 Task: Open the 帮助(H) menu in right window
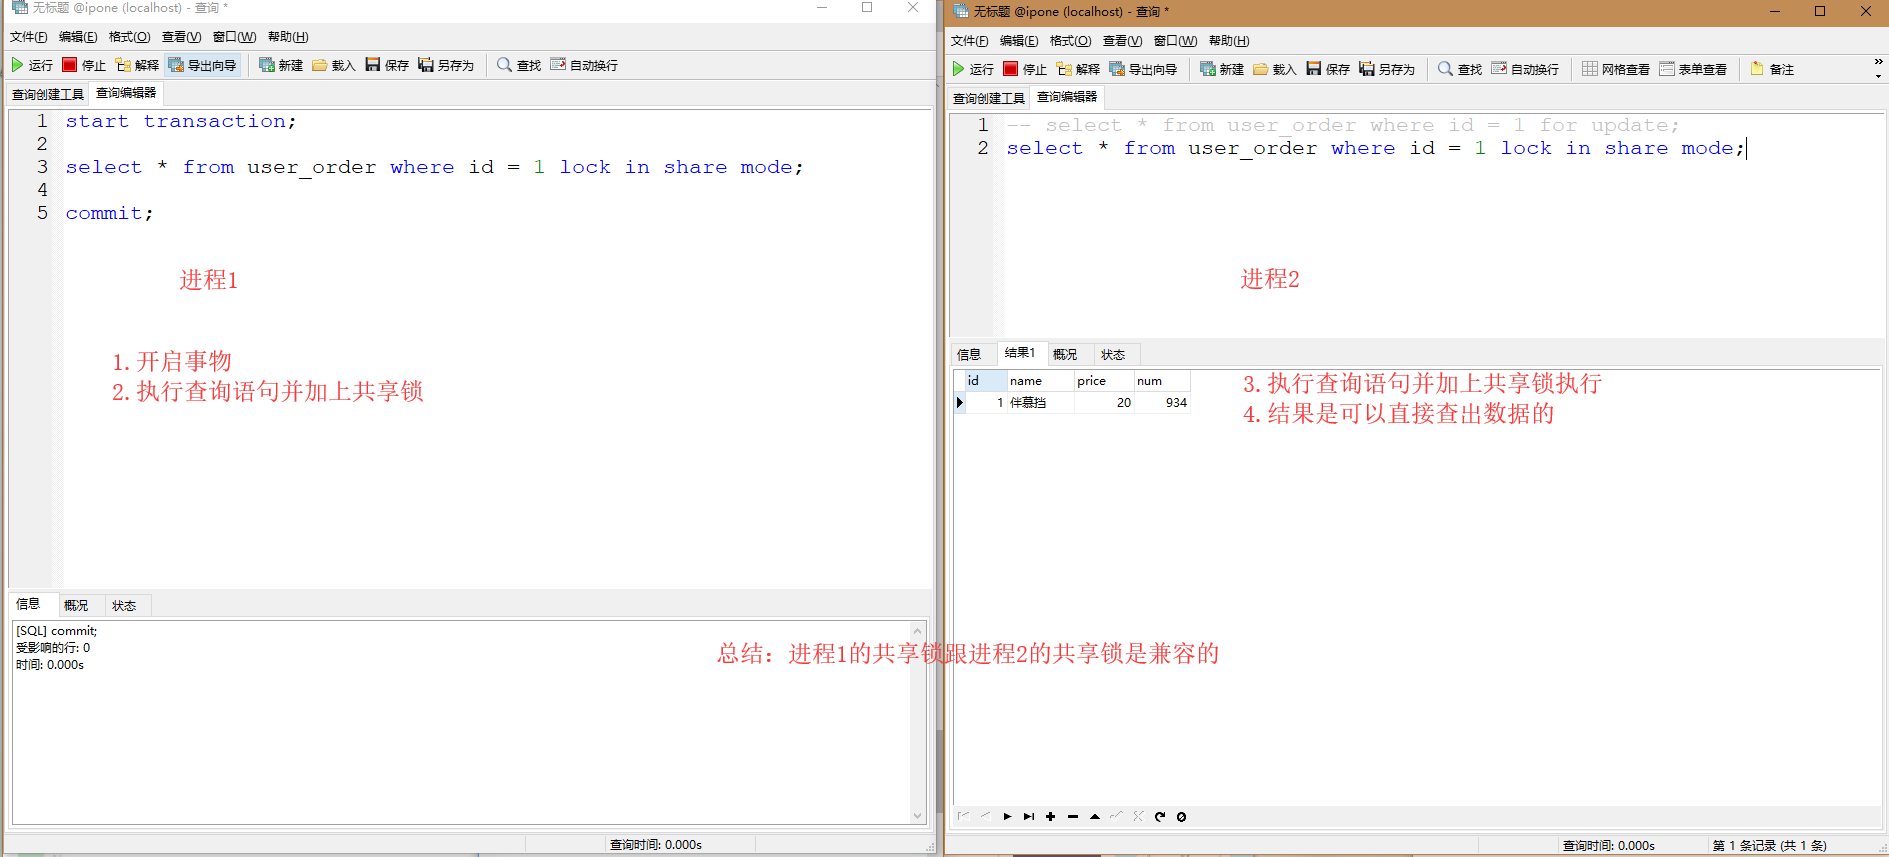pyautogui.click(x=1229, y=41)
